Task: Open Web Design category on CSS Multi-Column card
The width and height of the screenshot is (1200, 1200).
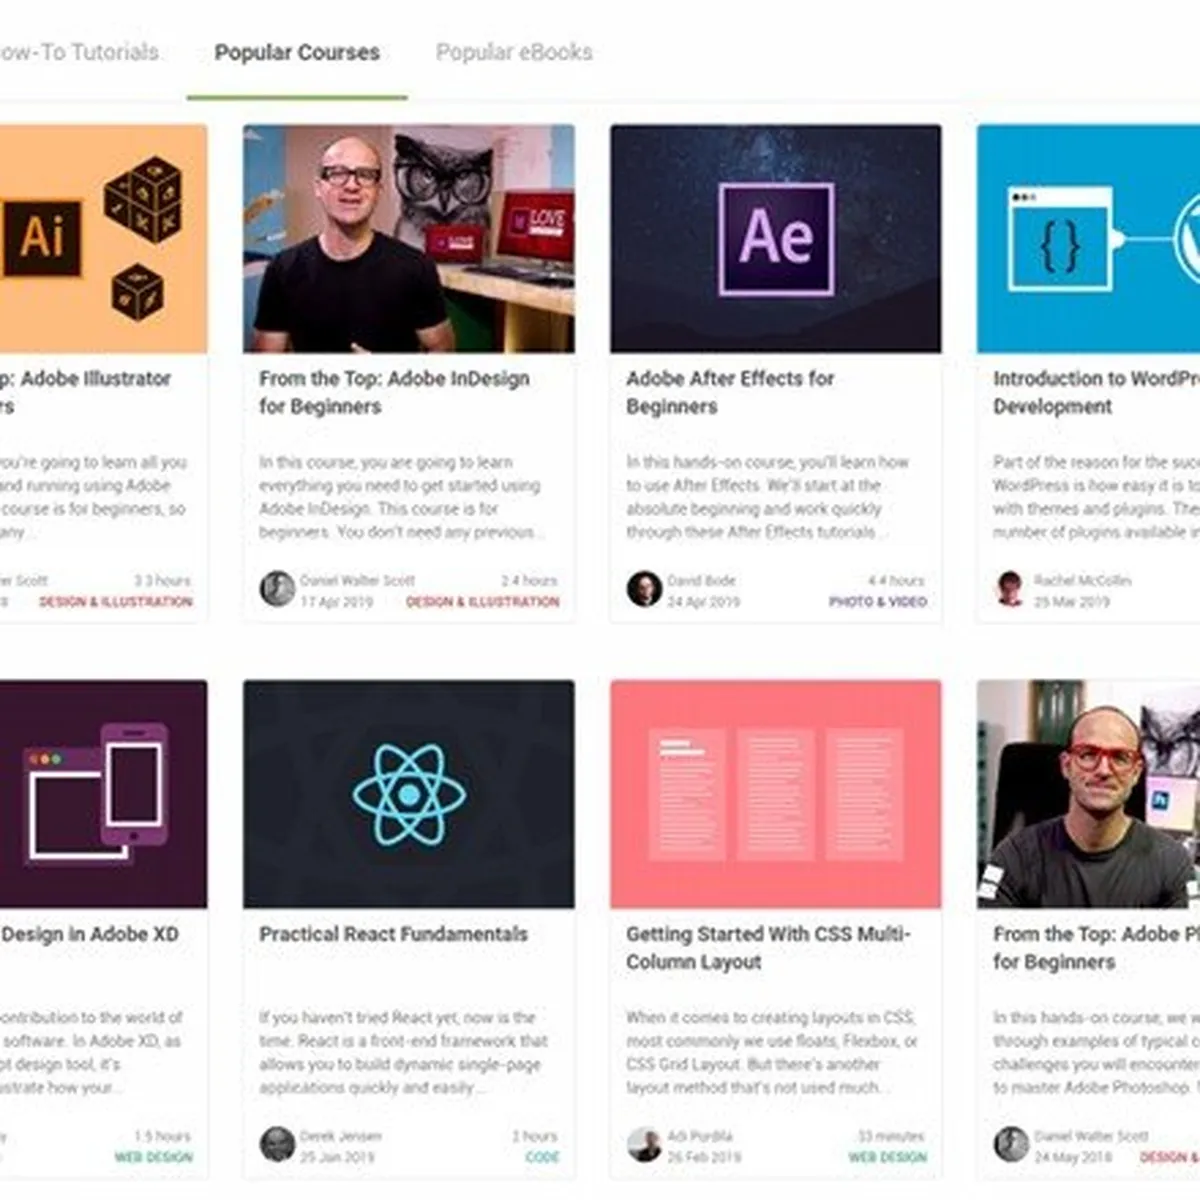Action: (888, 1157)
